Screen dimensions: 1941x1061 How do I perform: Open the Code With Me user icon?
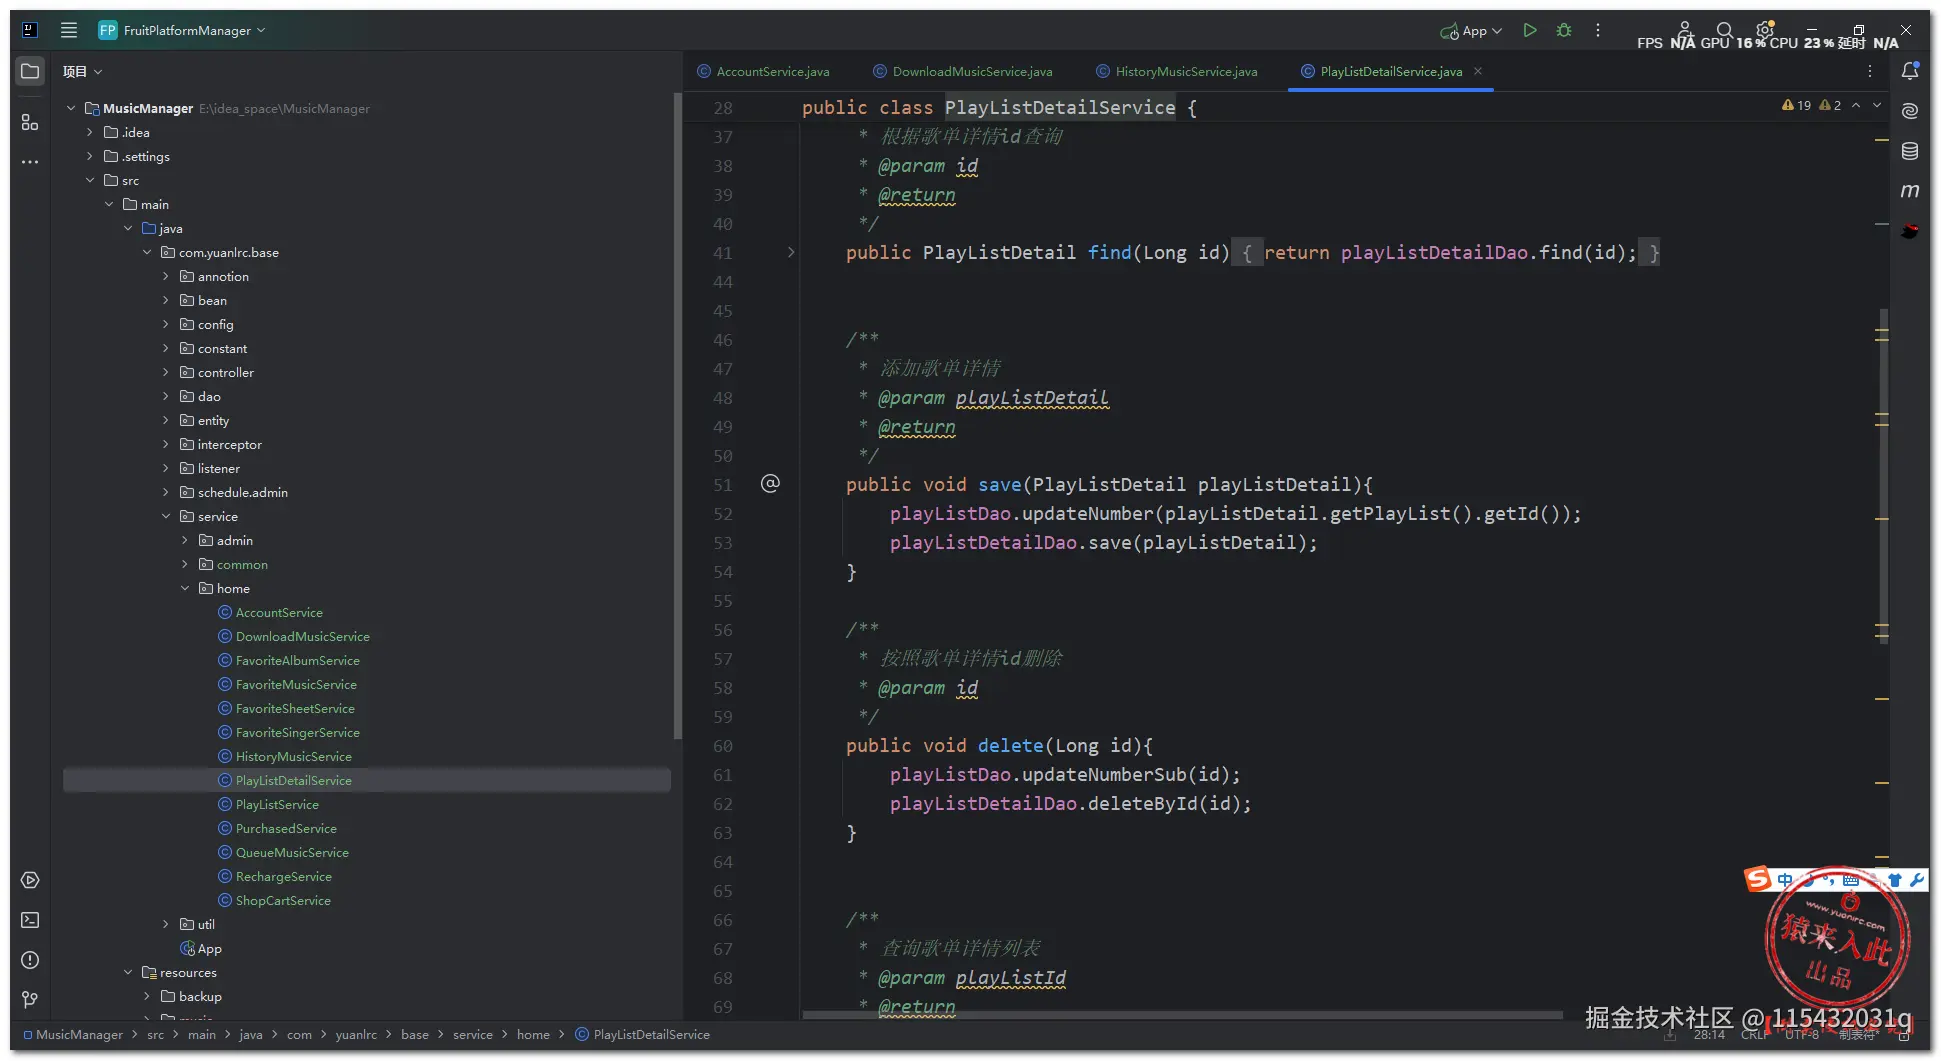(1685, 29)
